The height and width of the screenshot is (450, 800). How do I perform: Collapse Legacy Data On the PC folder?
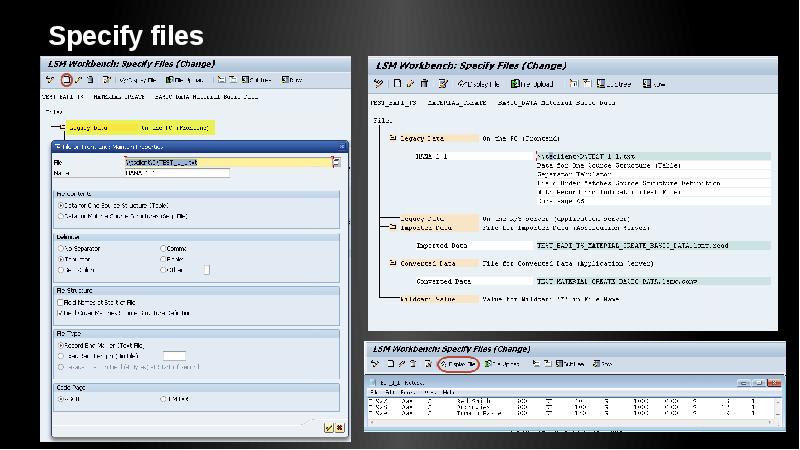click(x=393, y=138)
